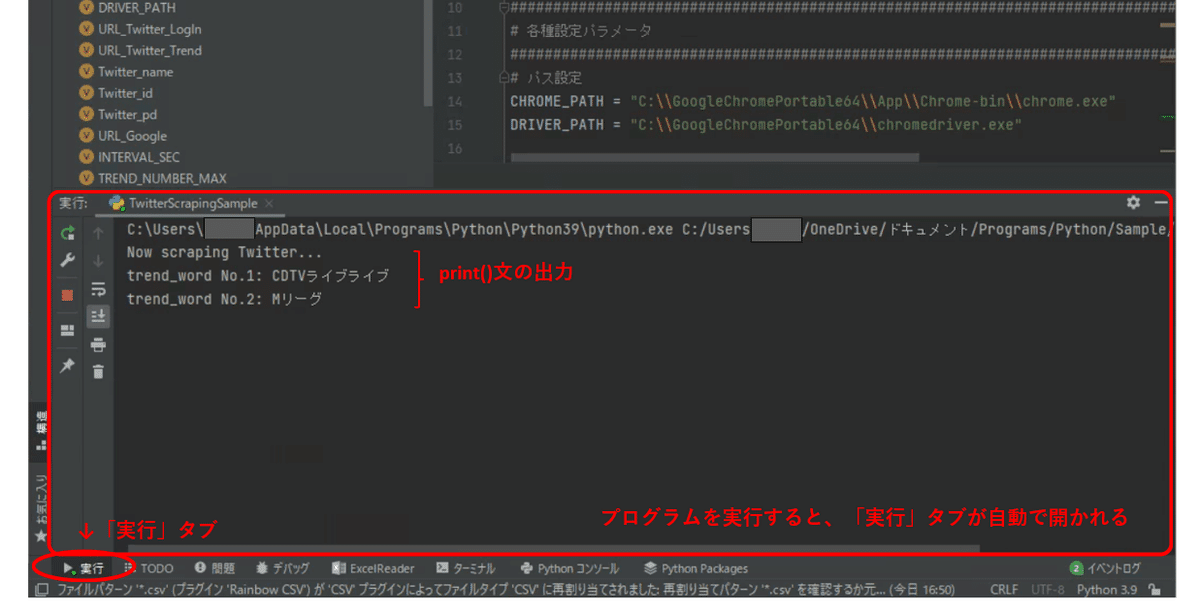Click the trend_word No.1 output line
The width and height of the screenshot is (1200, 614).
(x=258, y=275)
